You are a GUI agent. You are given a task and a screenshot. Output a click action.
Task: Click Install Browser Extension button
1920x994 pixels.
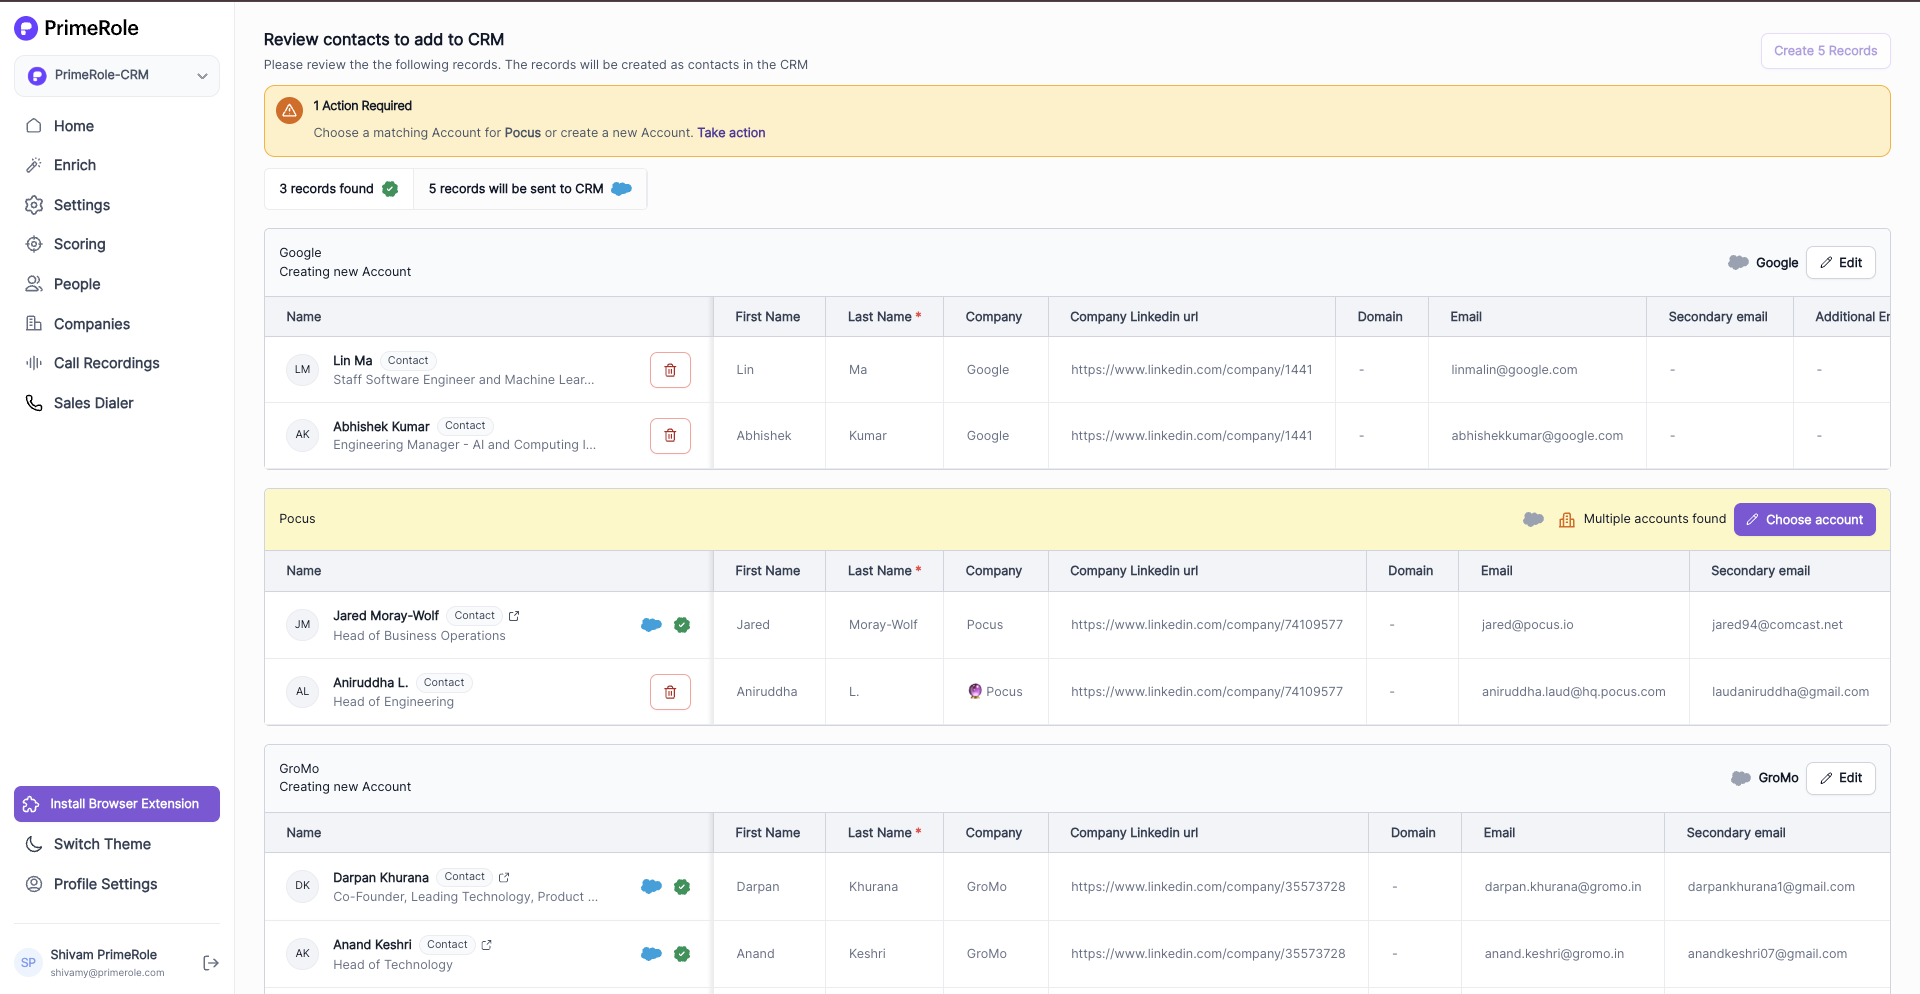coord(117,804)
